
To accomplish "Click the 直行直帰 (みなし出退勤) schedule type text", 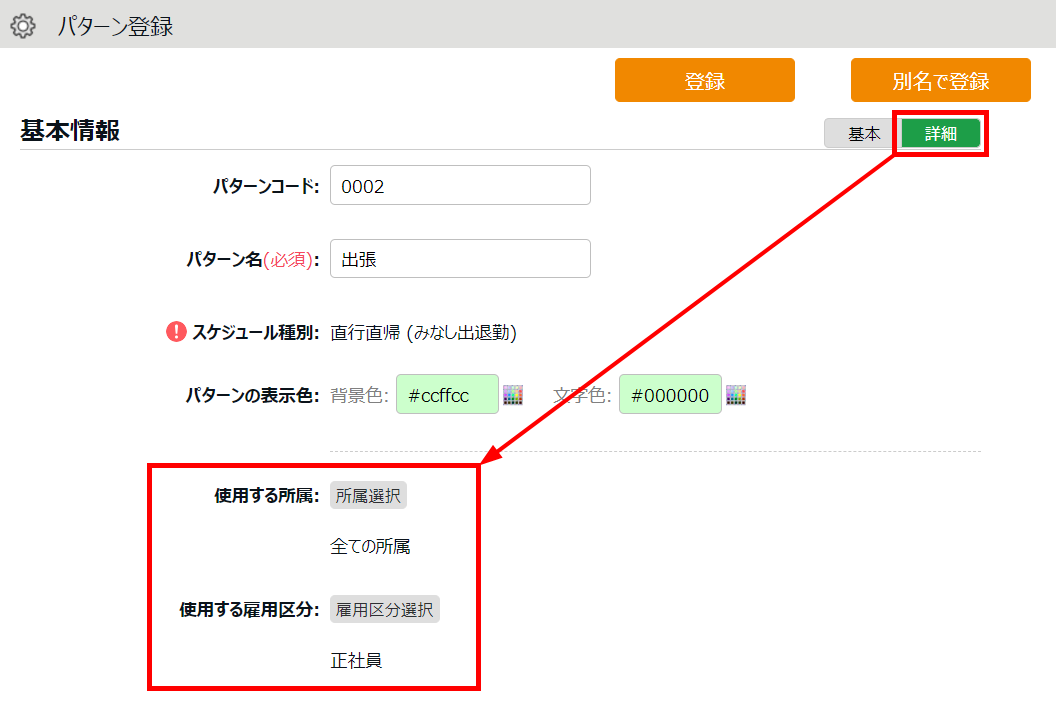I will coord(423,333).
